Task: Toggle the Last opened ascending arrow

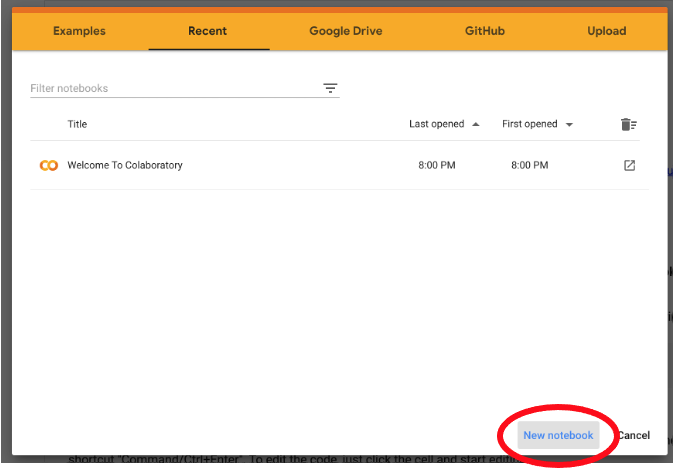Action: tap(475, 124)
